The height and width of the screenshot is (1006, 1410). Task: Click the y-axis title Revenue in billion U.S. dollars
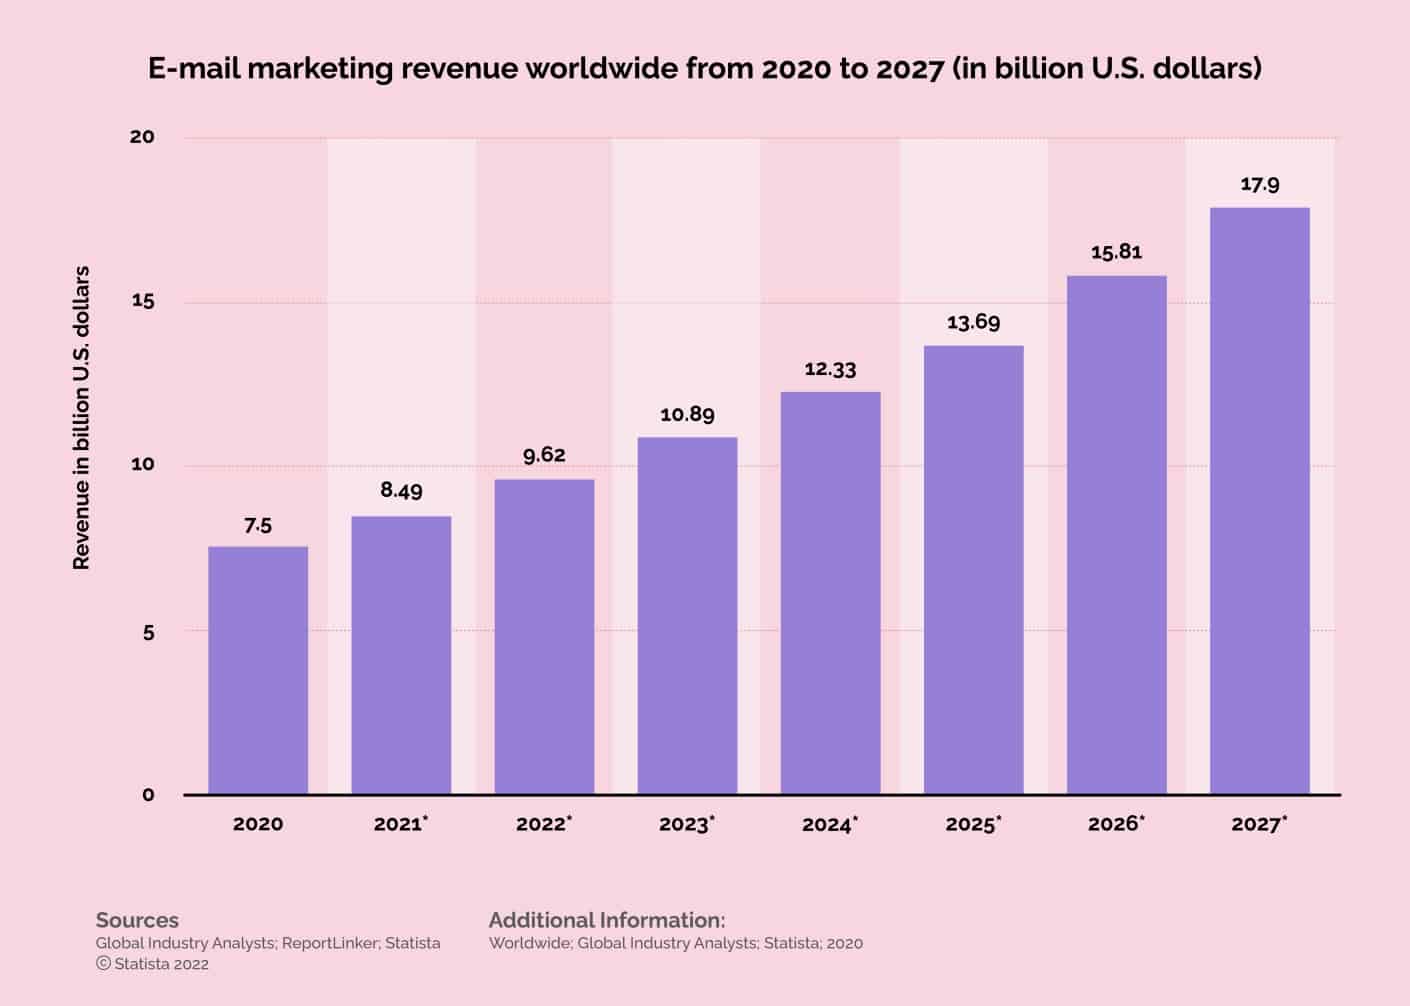tap(82, 418)
